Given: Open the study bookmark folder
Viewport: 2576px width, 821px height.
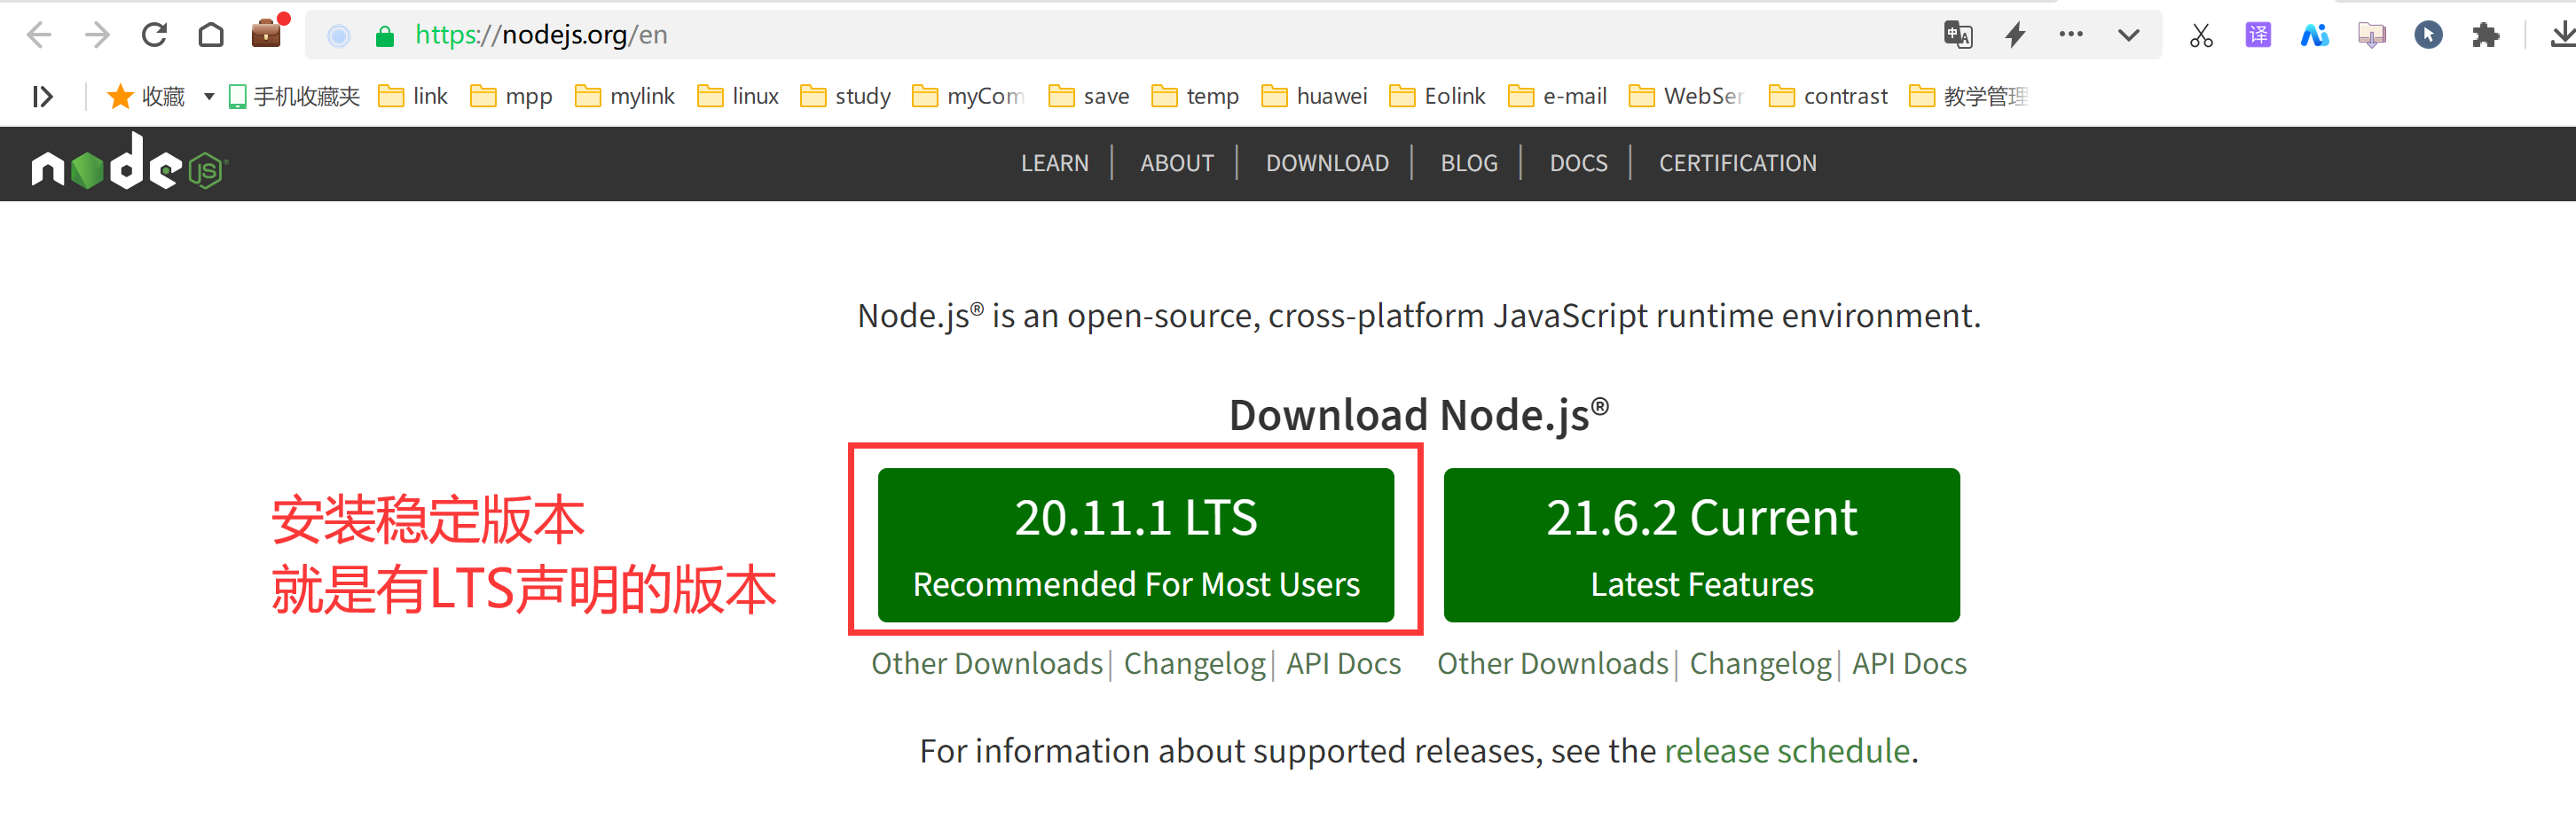Looking at the screenshot, I should 846,96.
